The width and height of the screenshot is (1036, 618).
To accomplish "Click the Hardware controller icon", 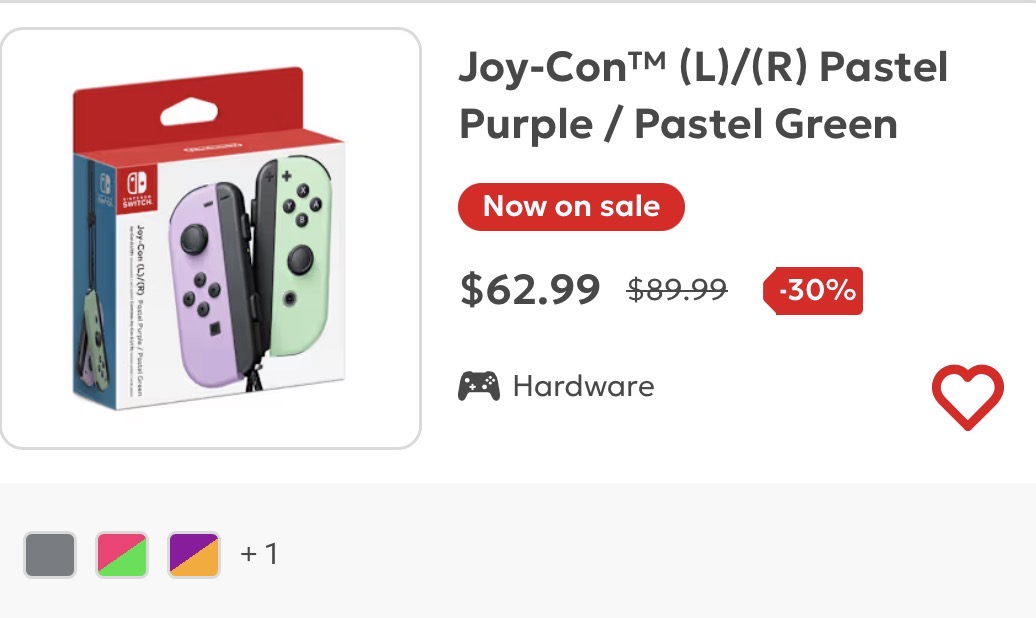I will click(478, 386).
